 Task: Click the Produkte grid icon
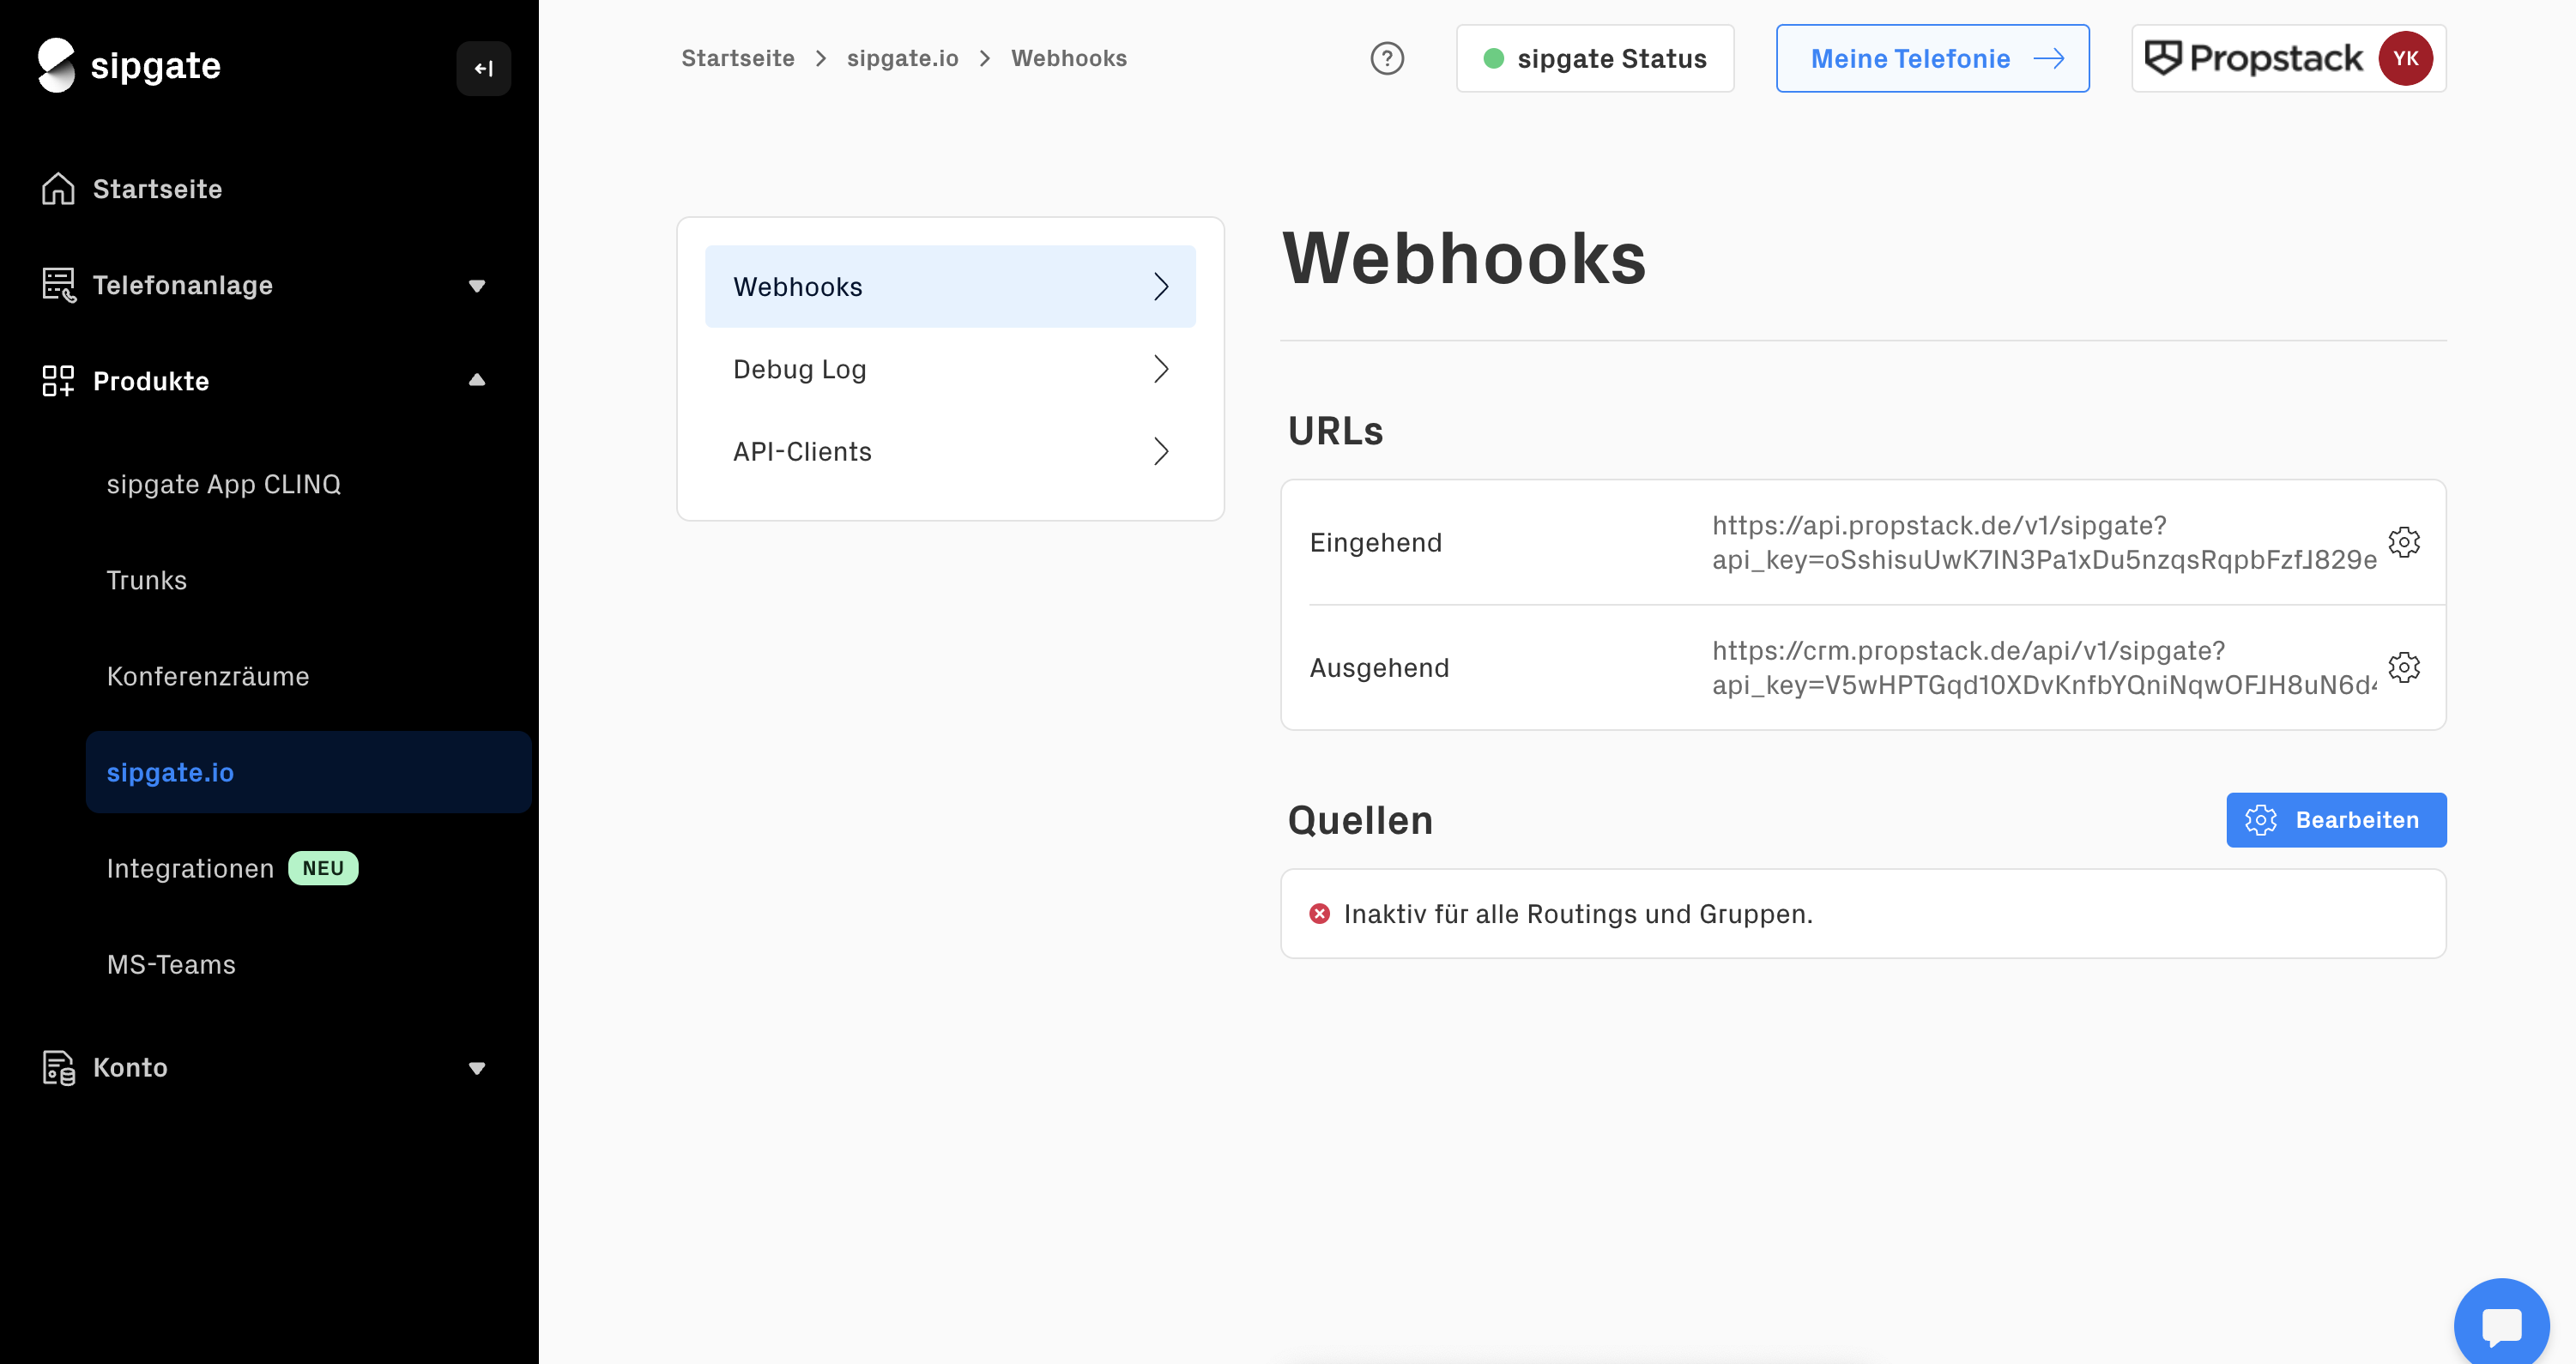58,381
